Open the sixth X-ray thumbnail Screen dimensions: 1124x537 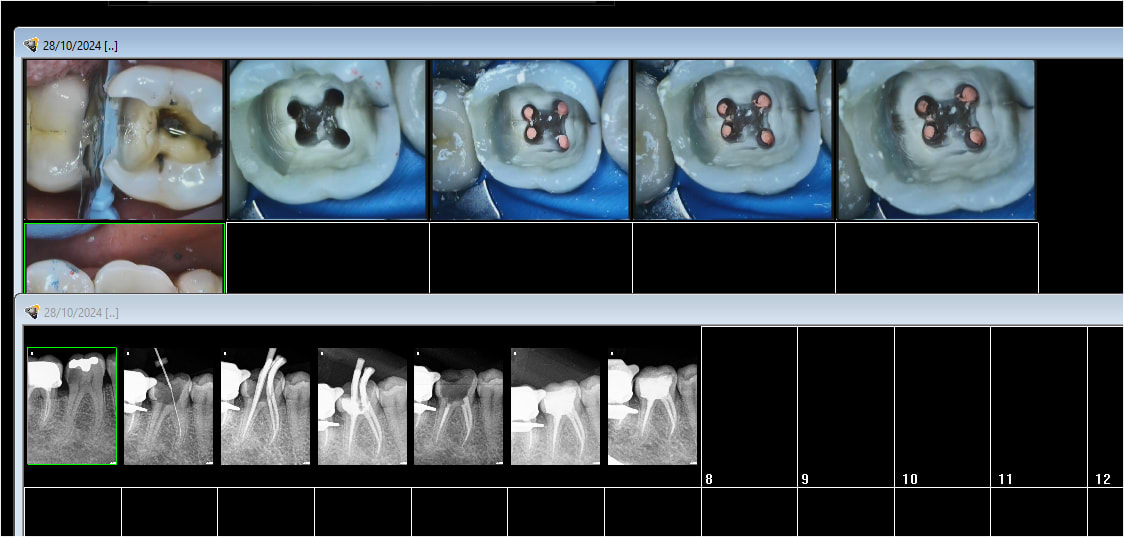556,406
